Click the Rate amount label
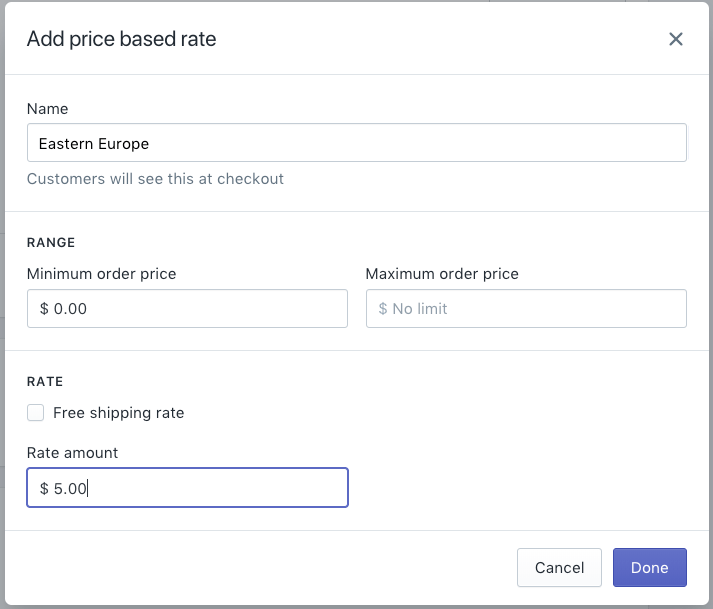Viewport: 713px width, 609px height. tap(73, 452)
